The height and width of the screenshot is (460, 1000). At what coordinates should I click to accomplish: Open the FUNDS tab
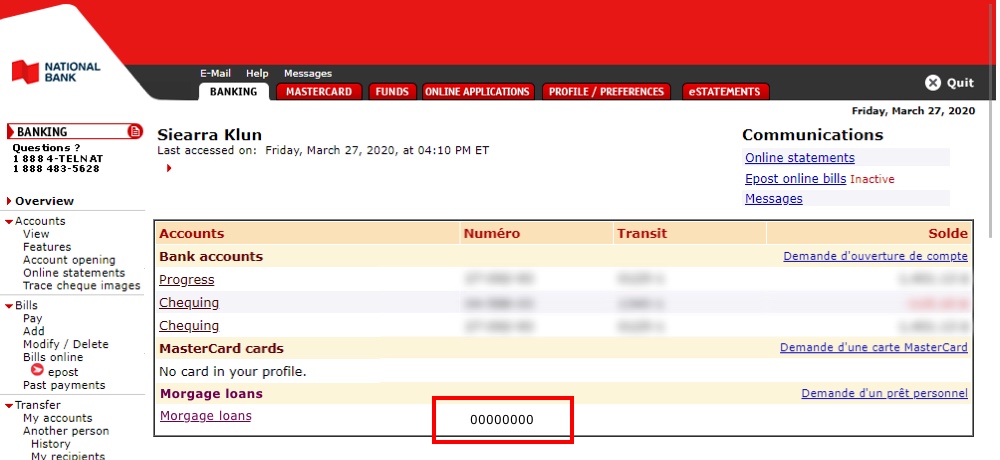pyautogui.click(x=392, y=91)
